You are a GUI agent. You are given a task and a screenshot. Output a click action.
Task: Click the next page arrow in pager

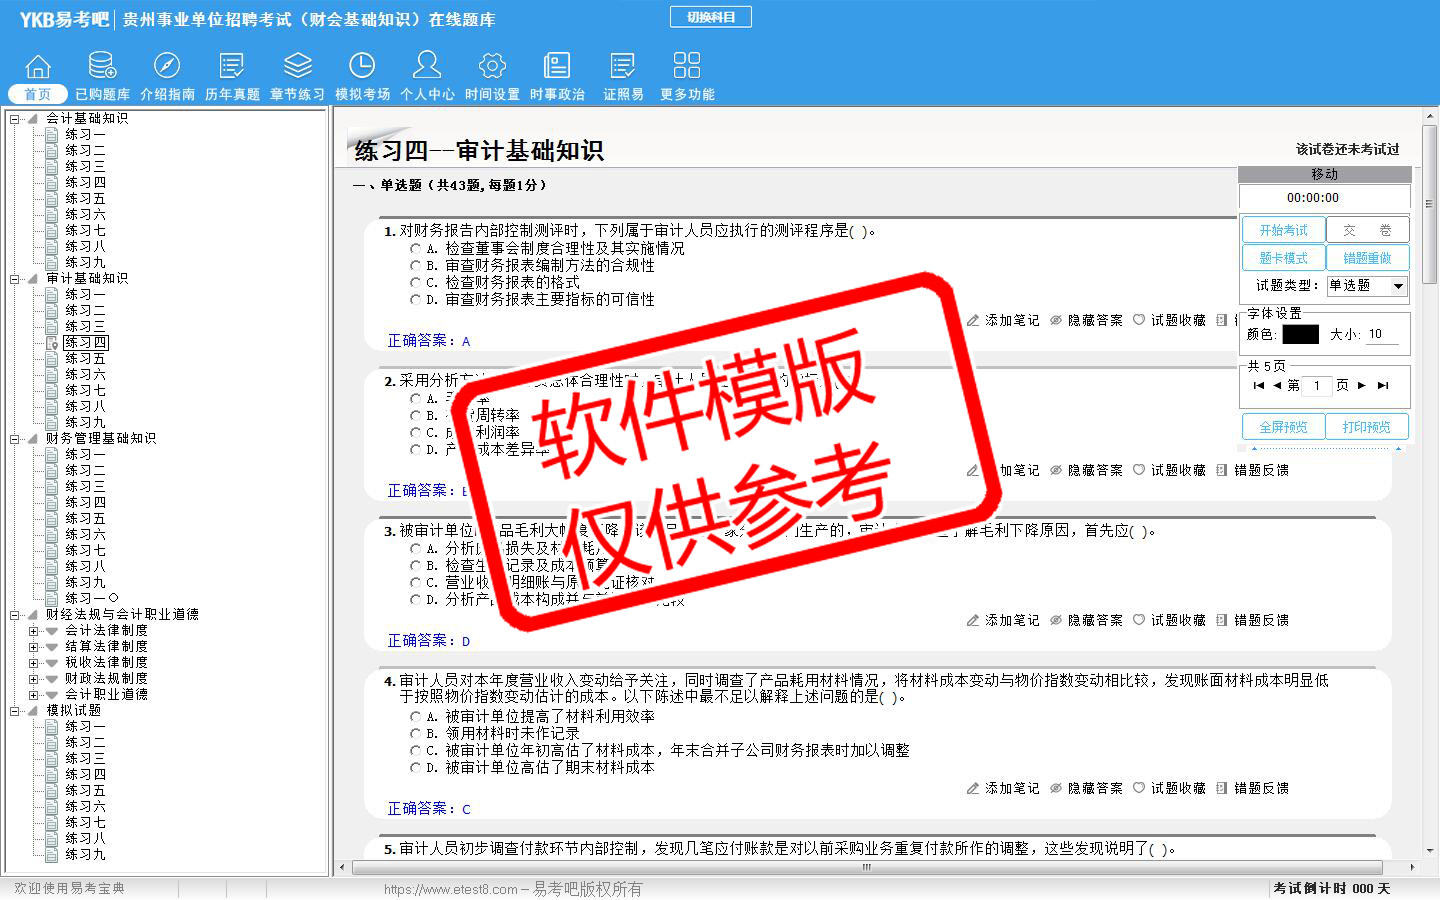click(x=1362, y=385)
